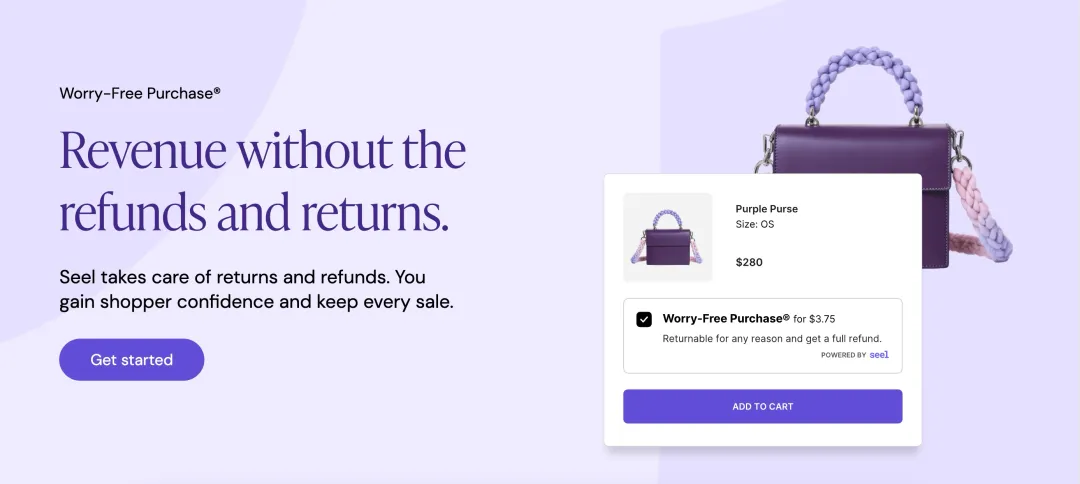
Task: Click the Purple Purse product name
Action: pos(766,209)
